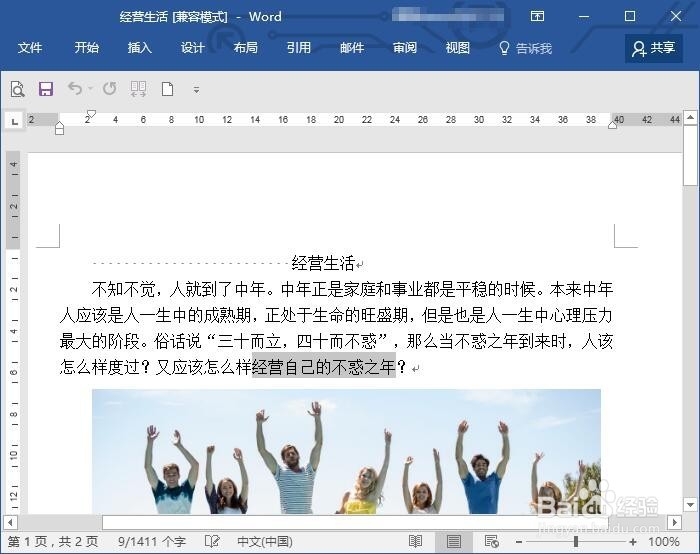The width and height of the screenshot is (700, 554).
Task: Switch to Print Layout view
Action: click(454, 542)
